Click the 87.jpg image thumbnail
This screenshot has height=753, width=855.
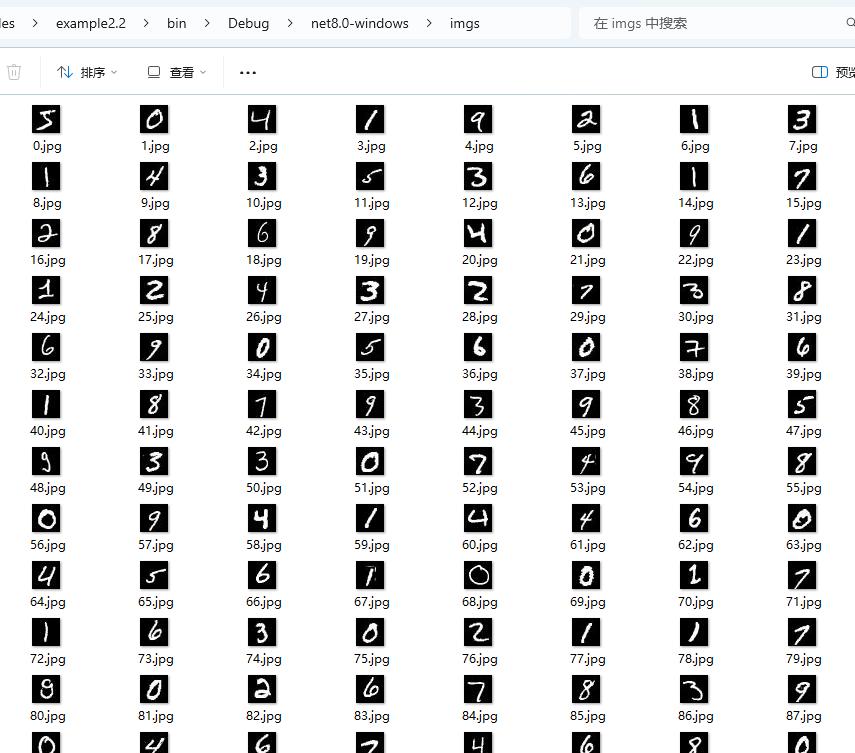click(802, 689)
